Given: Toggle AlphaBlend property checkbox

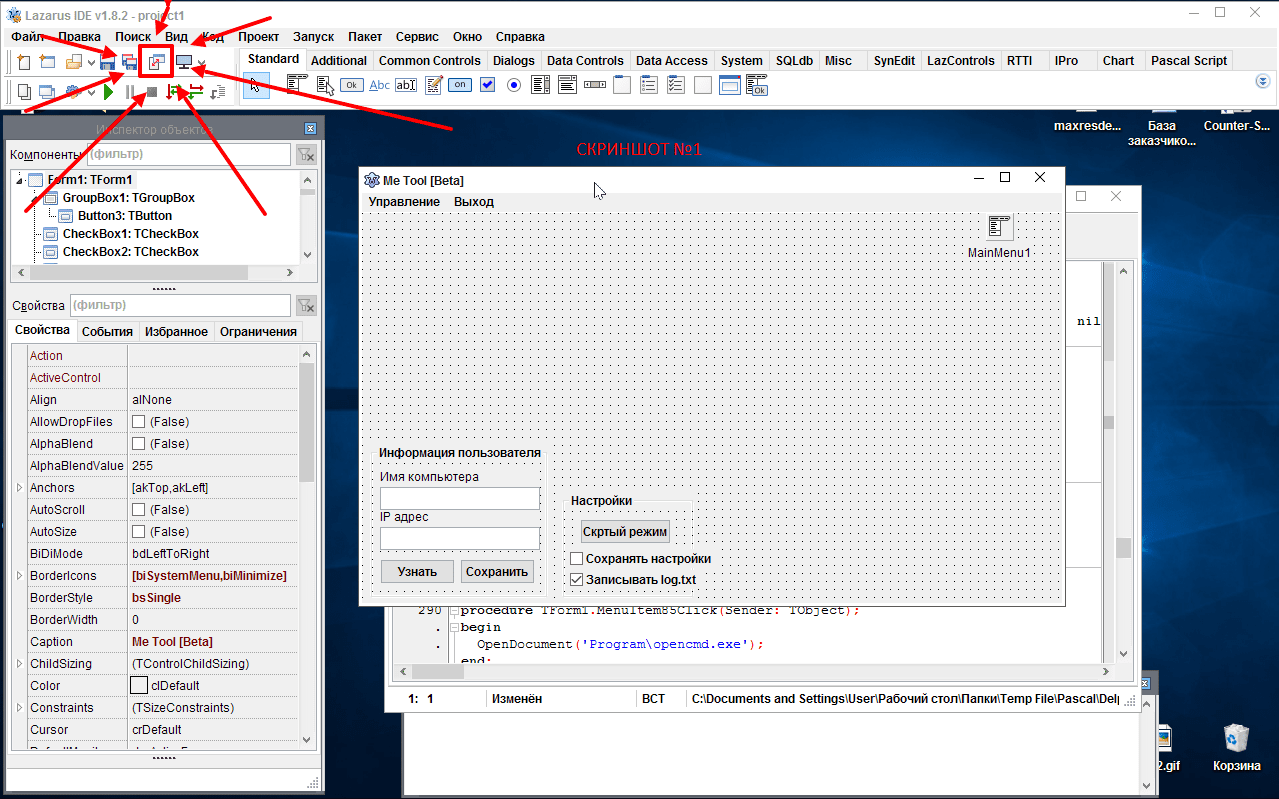Looking at the screenshot, I should (139, 444).
